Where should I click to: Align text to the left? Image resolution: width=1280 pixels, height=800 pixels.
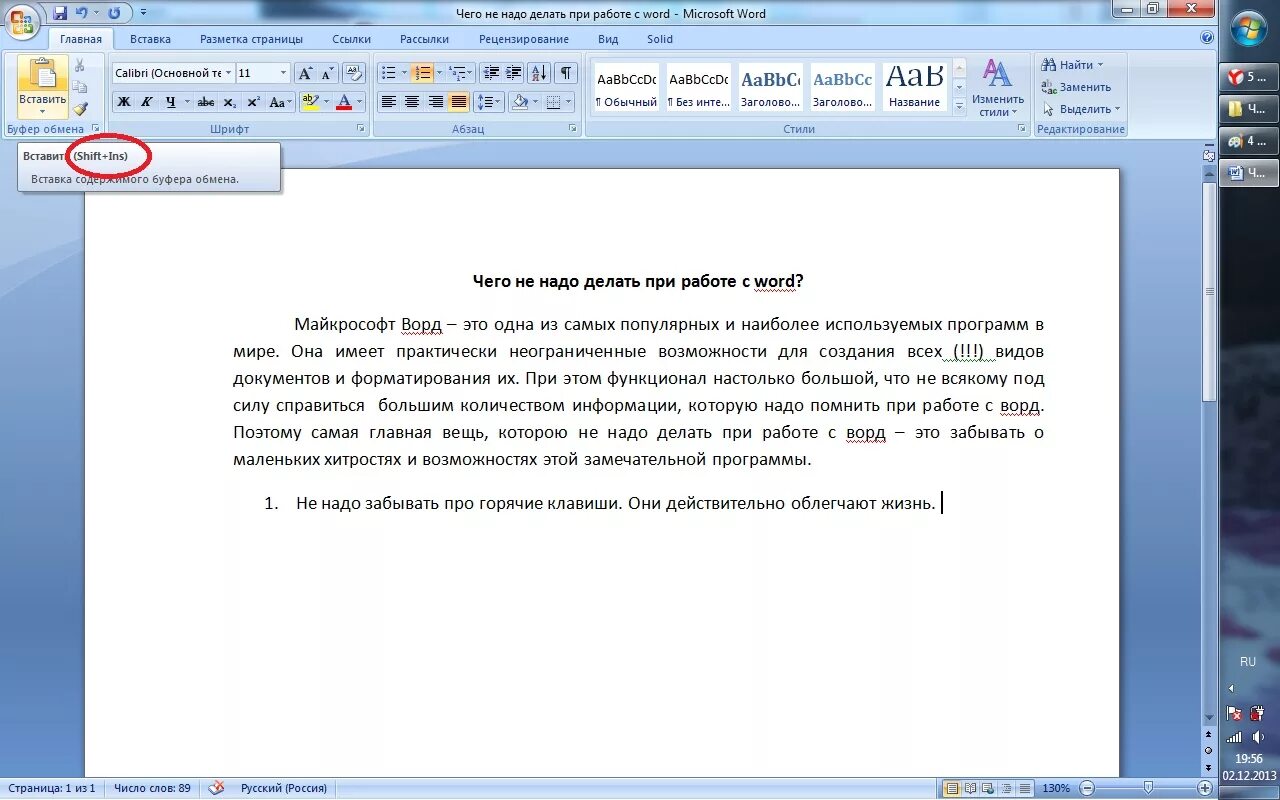[388, 102]
